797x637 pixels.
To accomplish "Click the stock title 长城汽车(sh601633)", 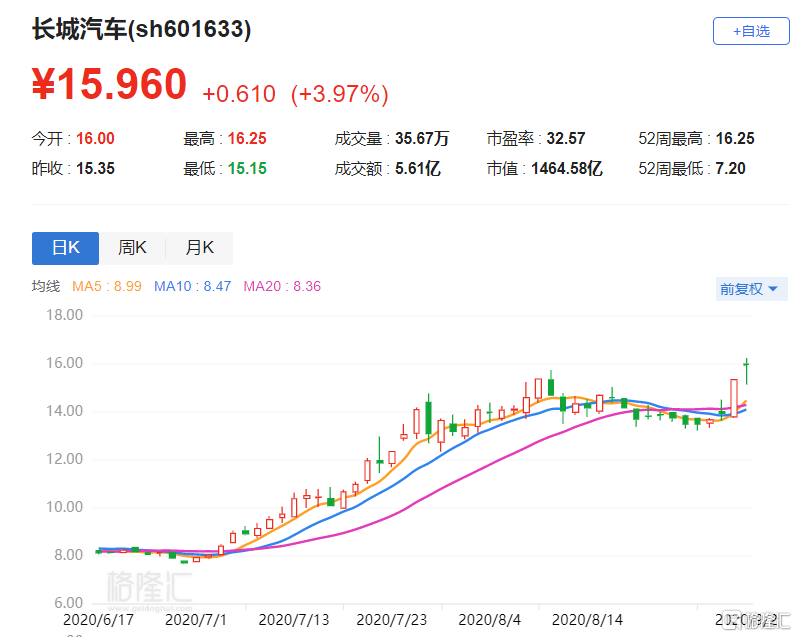I will [142, 29].
